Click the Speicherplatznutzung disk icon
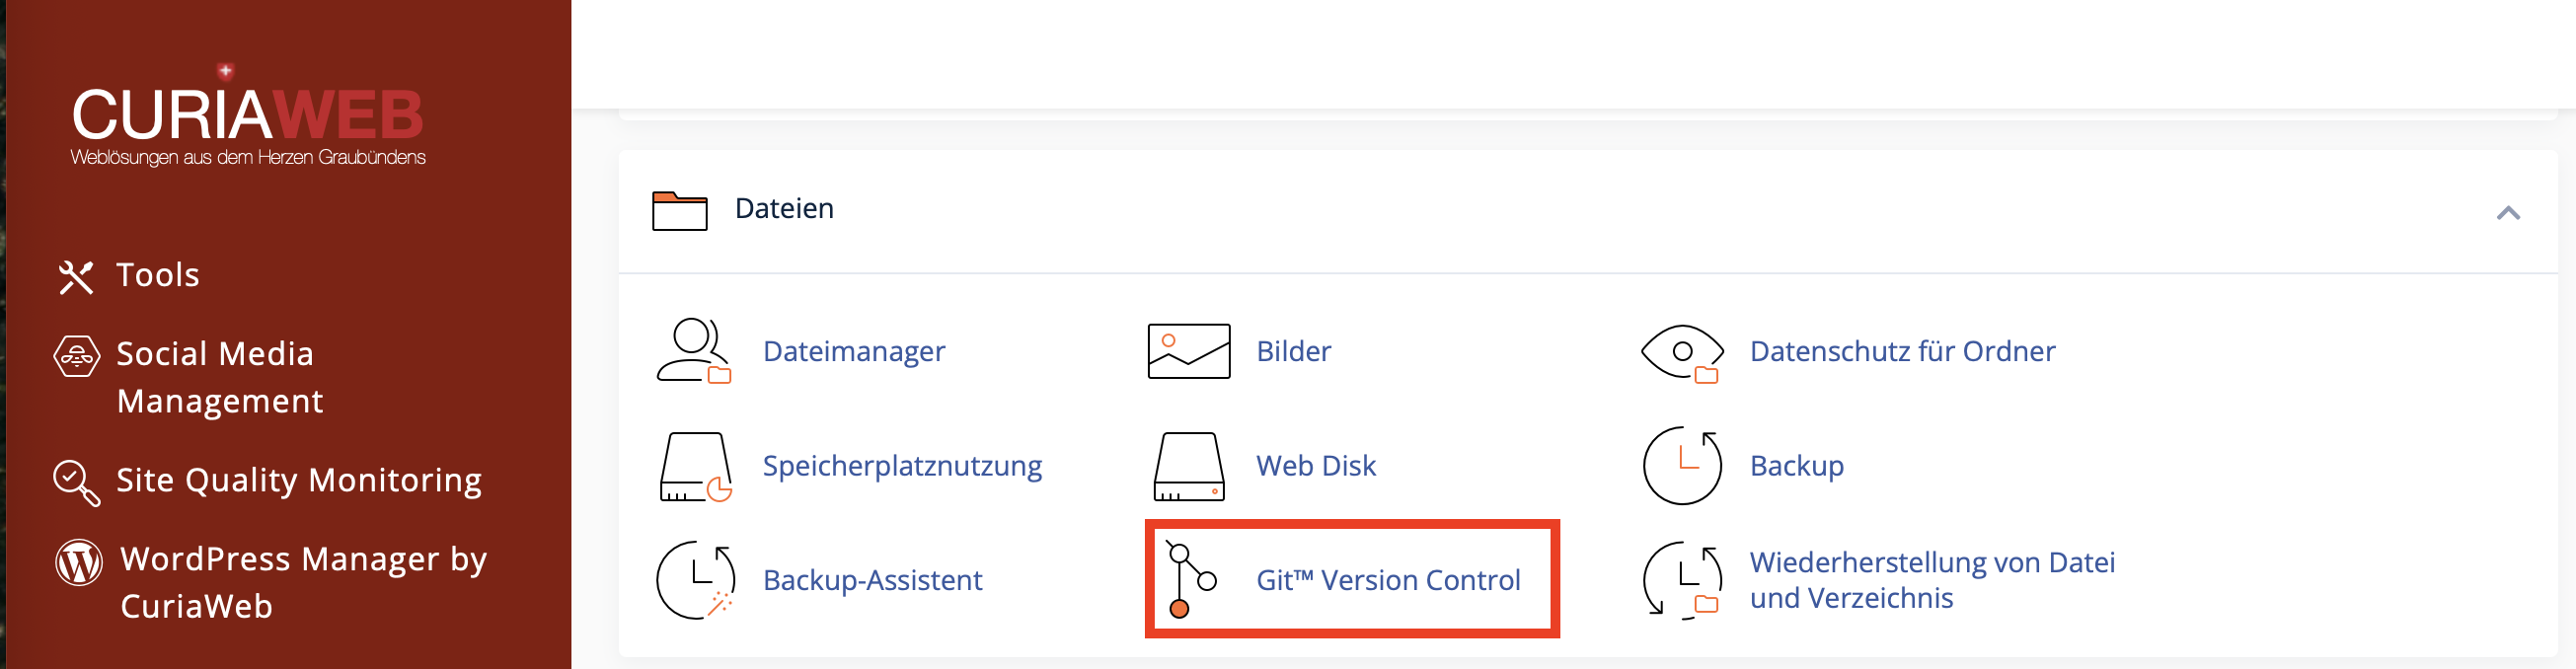2576x669 pixels. click(695, 466)
